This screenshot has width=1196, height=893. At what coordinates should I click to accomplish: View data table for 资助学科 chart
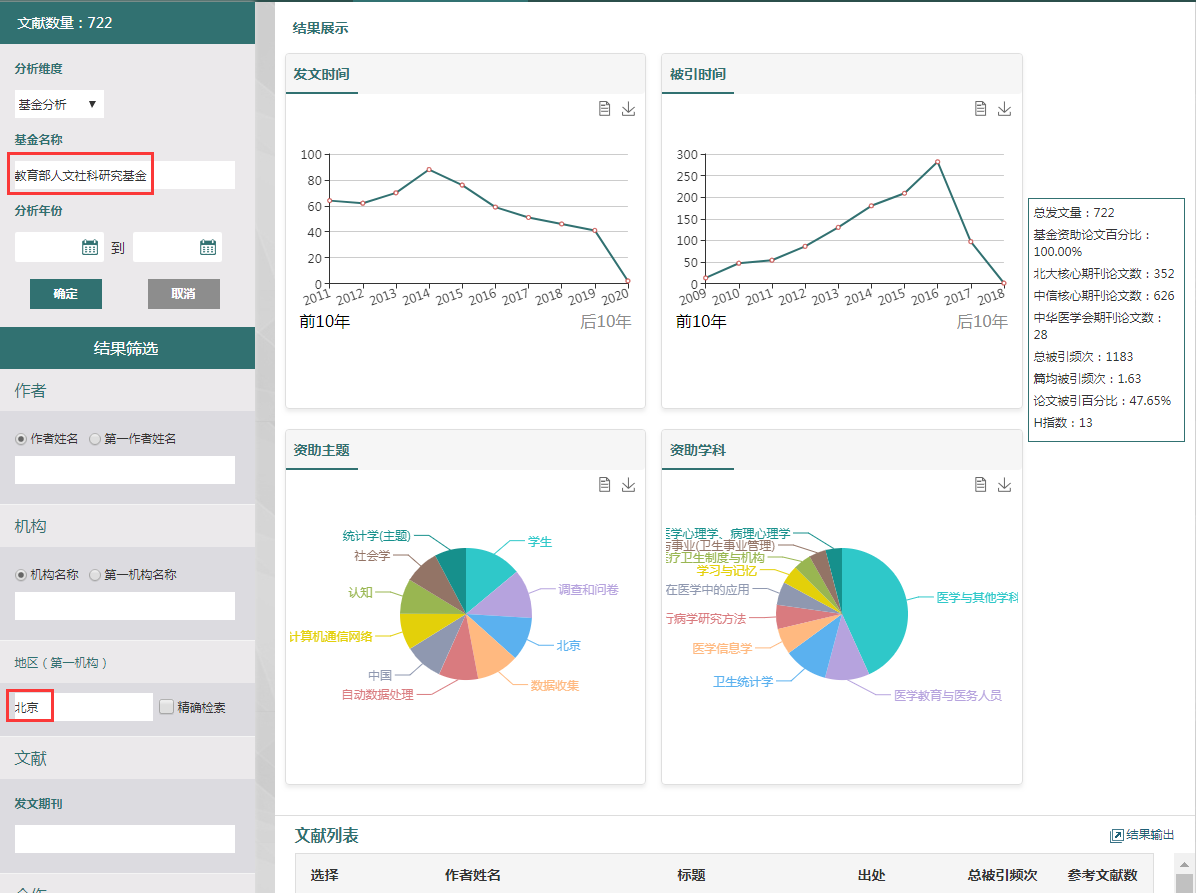[x=981, y=485]
